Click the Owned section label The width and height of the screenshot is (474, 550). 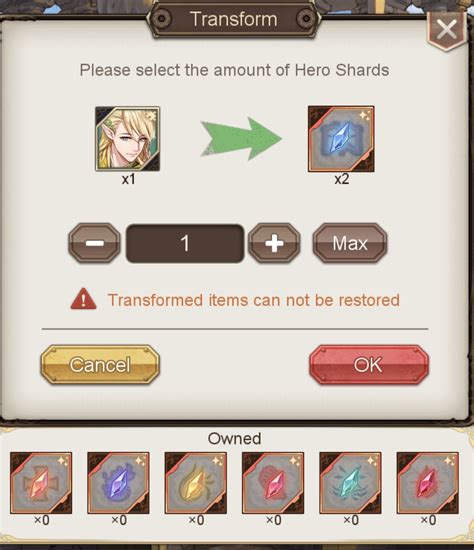click(x=234, y=438)
